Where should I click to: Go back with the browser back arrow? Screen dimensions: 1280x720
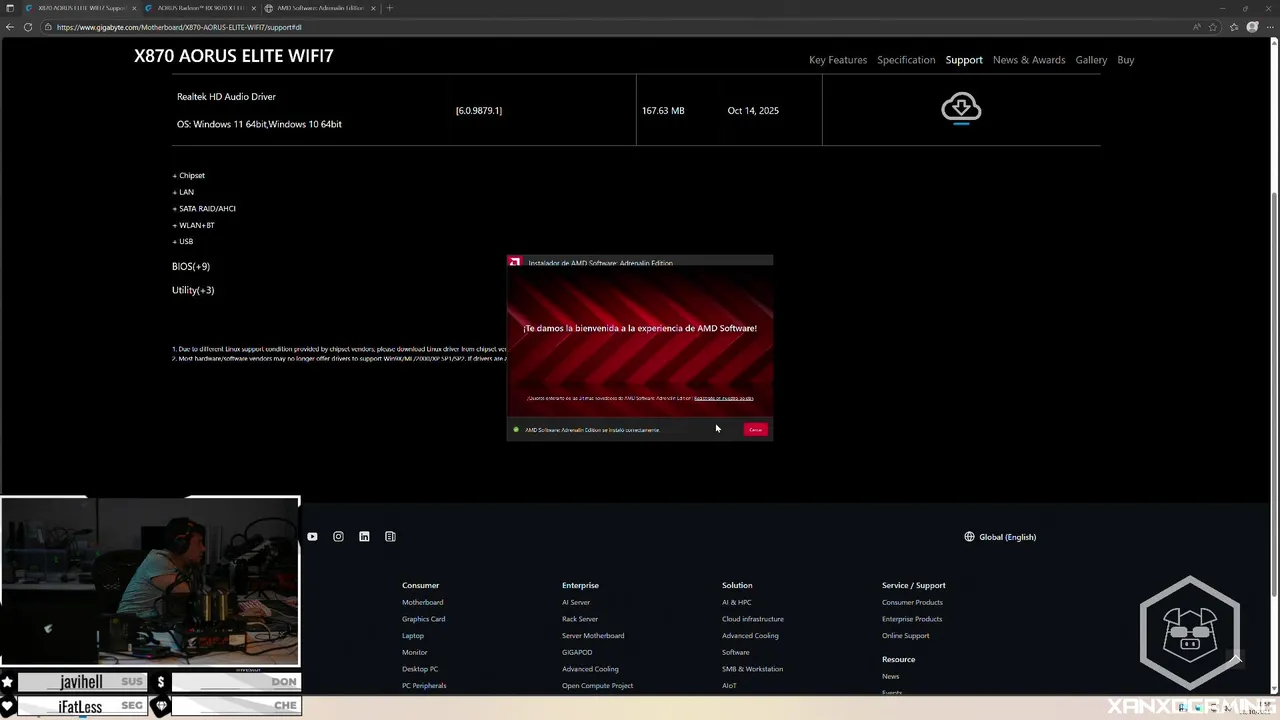pos(9,27)
